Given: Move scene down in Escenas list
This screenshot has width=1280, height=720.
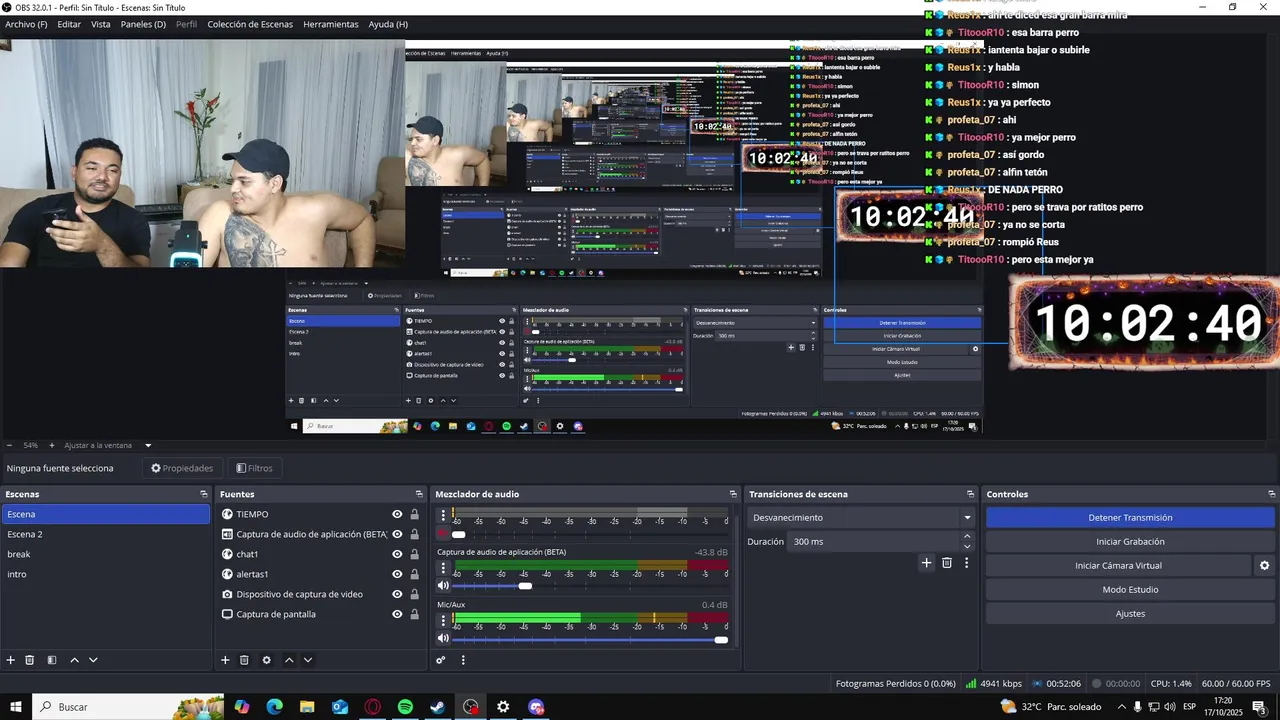Looking at the screenshot, I should 93,660.
